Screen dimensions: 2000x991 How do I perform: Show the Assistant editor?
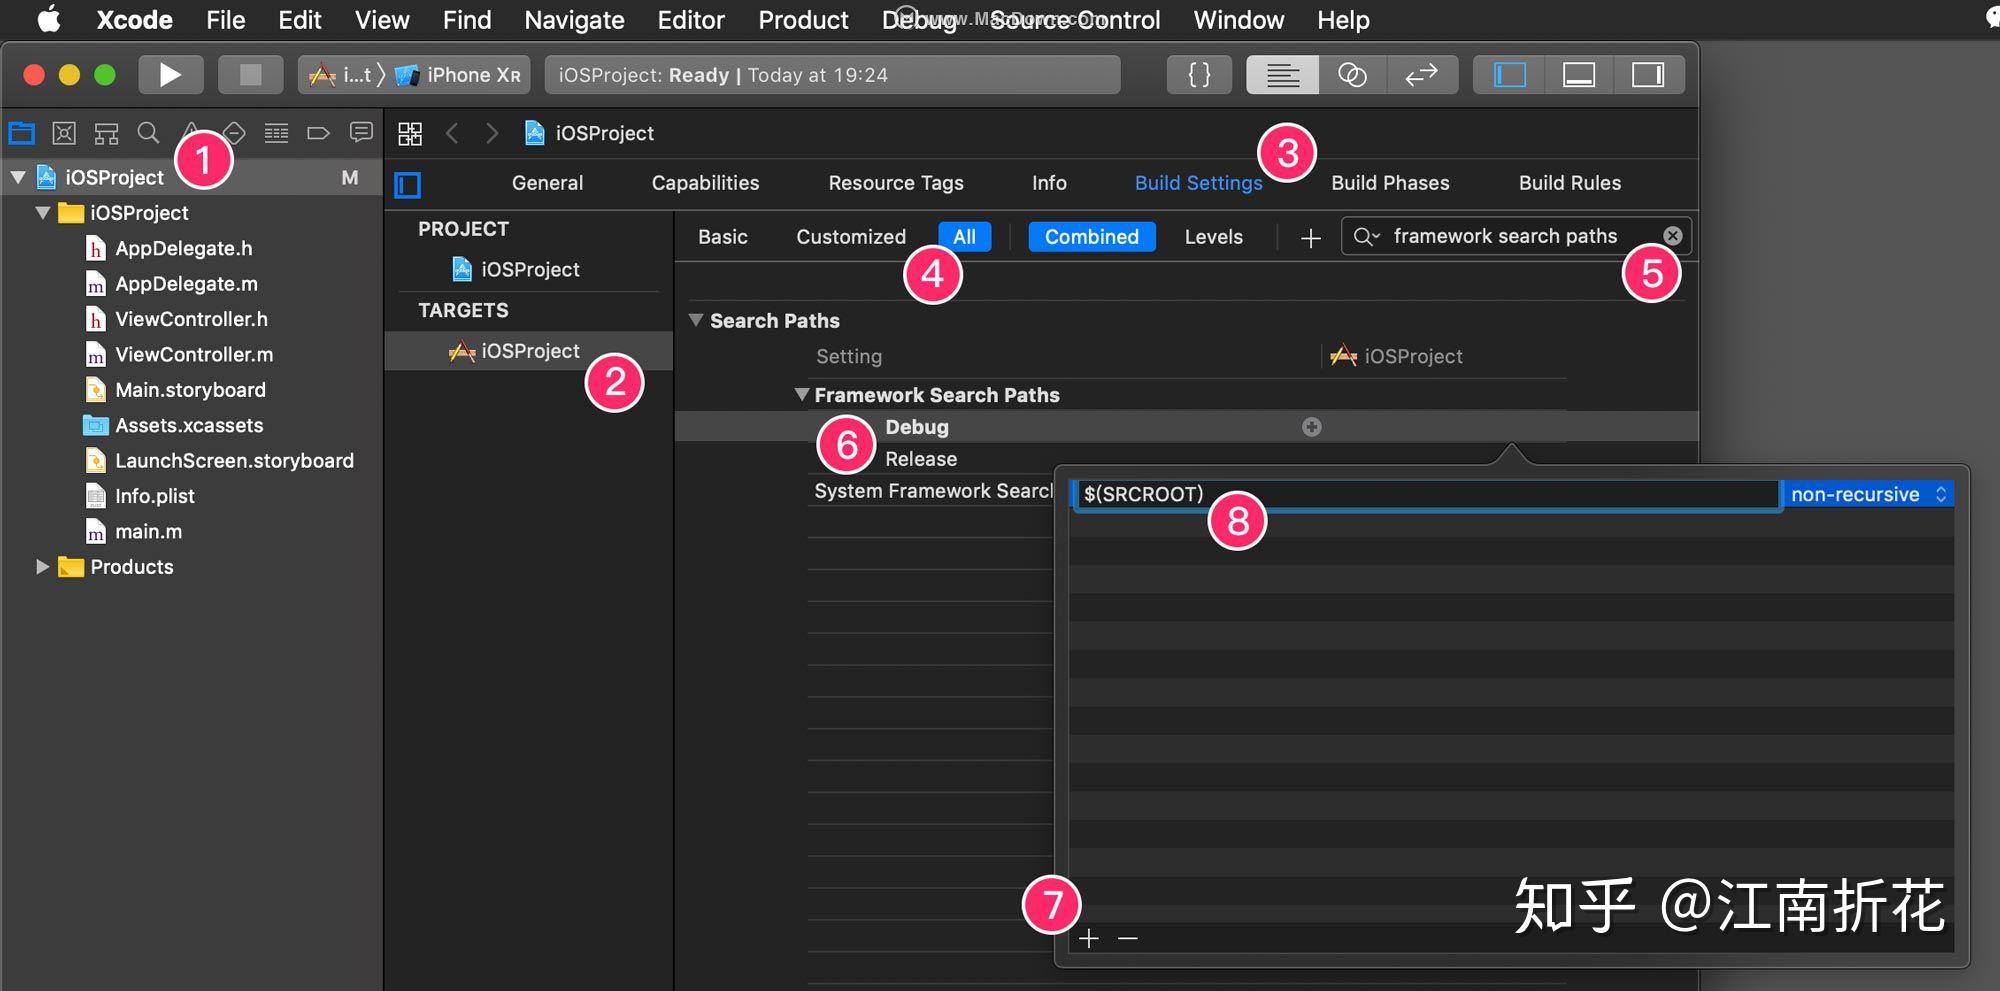click(x=1352, y=75)
